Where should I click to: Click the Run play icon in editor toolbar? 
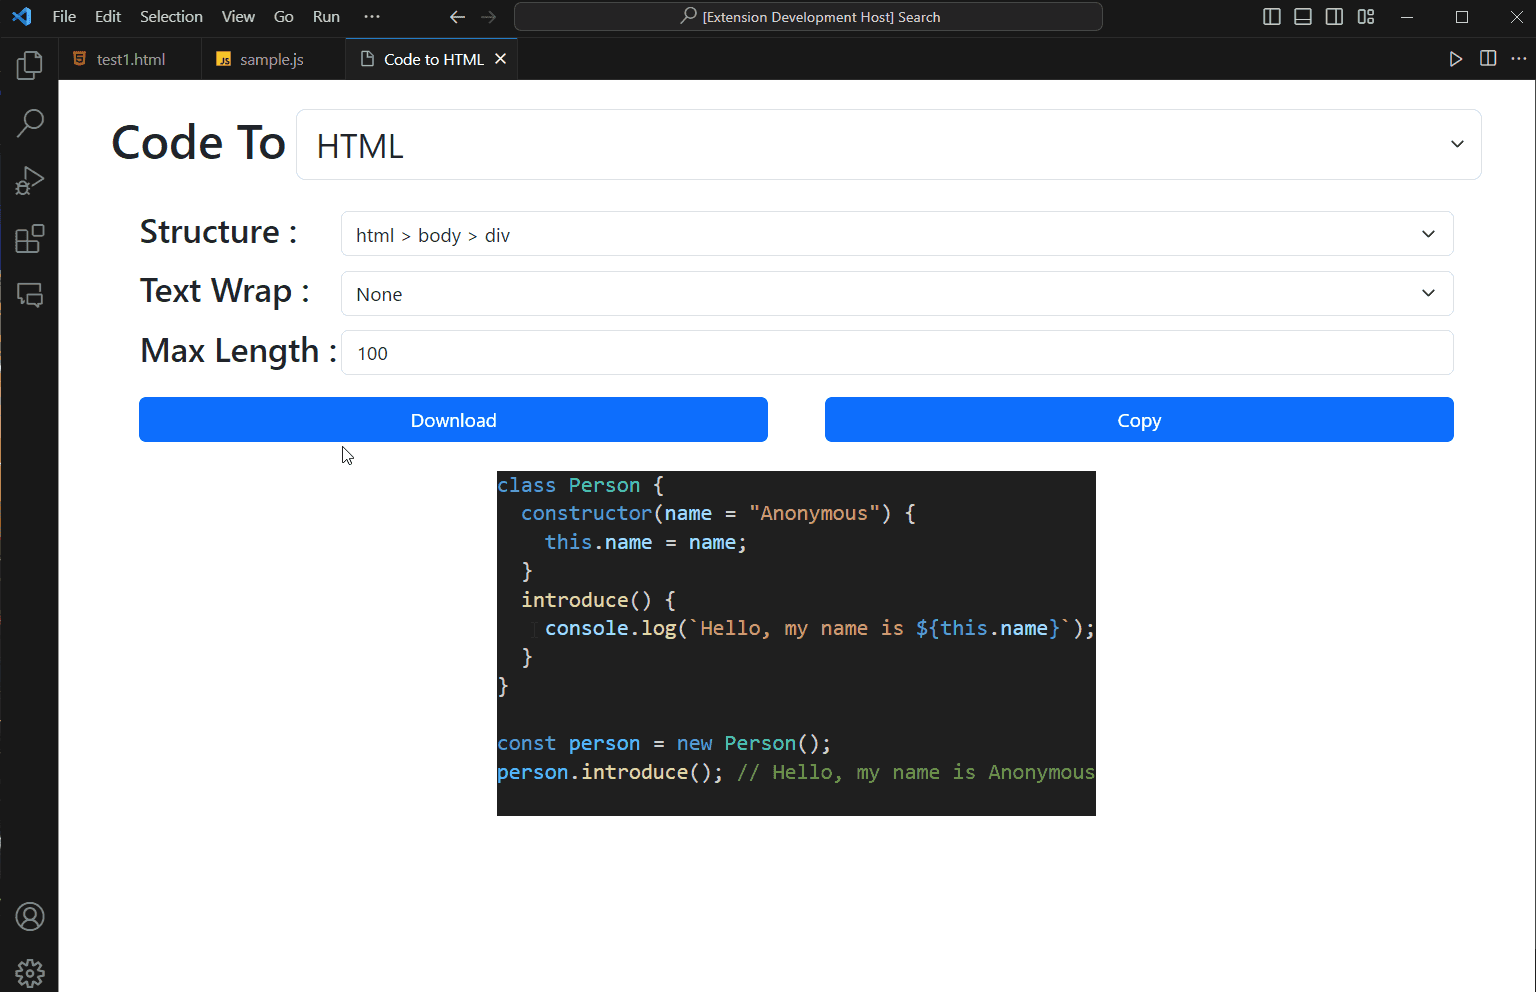(x=1456, y=59)
